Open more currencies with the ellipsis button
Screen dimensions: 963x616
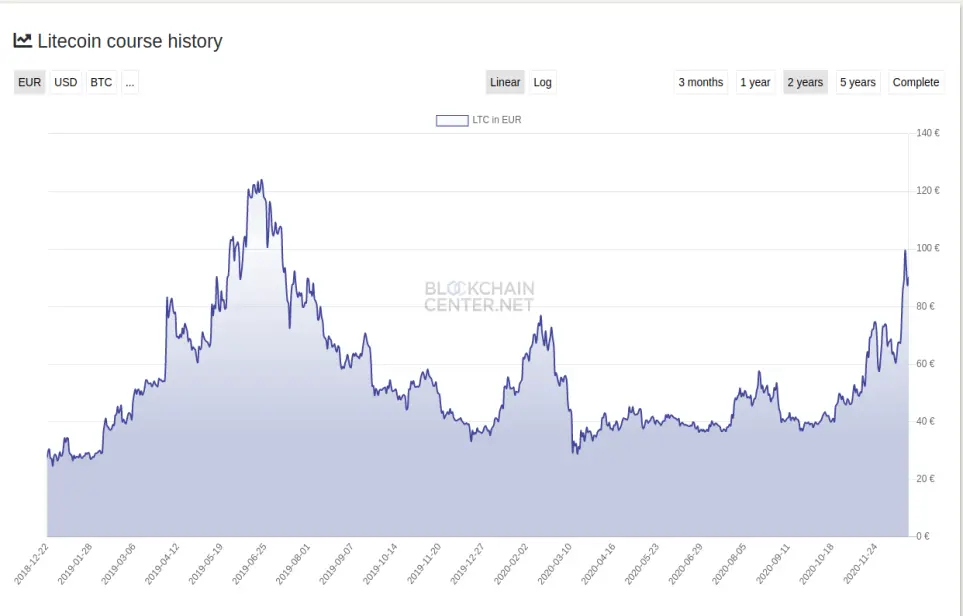click(x=130, y=82)
